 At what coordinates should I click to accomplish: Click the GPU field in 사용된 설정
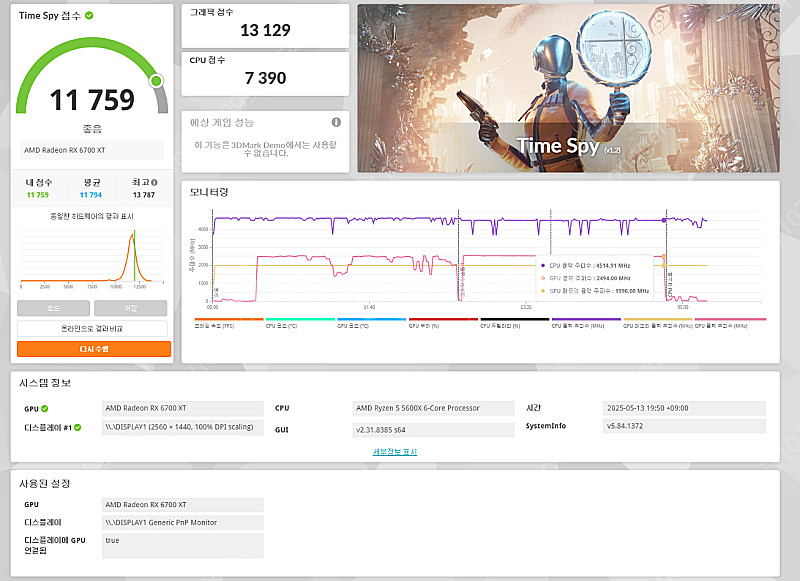[183, 504]
